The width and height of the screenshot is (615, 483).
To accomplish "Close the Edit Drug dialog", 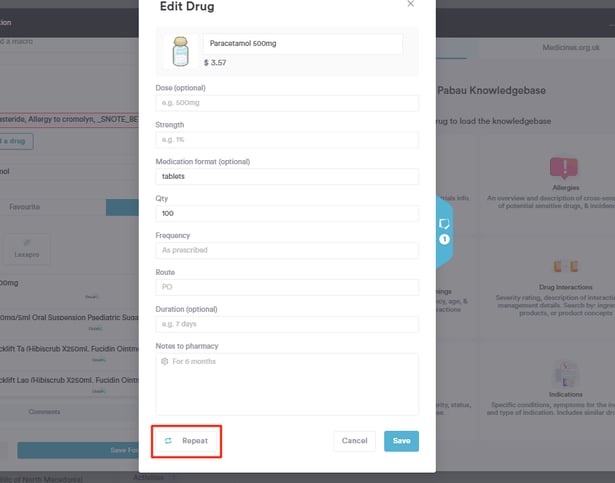I will pos(410,4).
